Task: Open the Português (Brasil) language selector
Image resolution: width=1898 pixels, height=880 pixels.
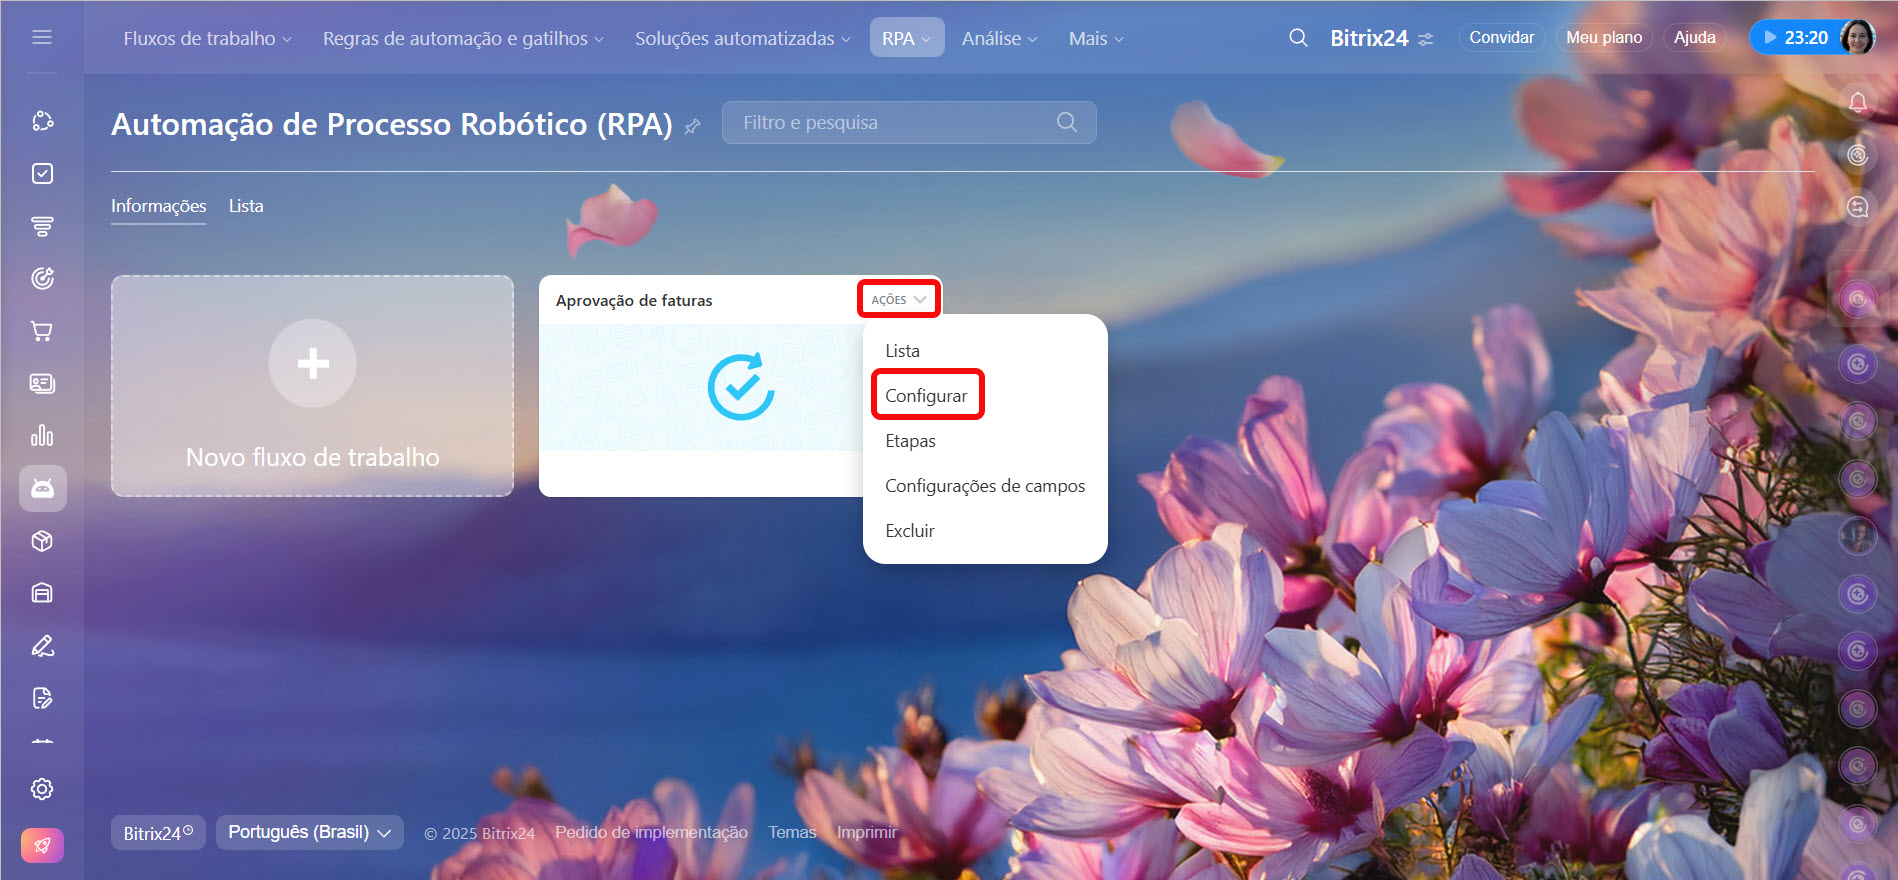Action: [x=309, y=832]
